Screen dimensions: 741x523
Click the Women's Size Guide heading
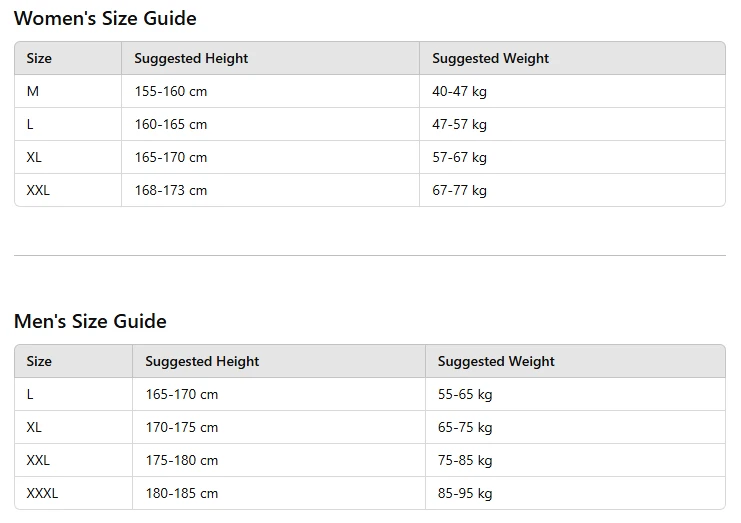point(105,18)
